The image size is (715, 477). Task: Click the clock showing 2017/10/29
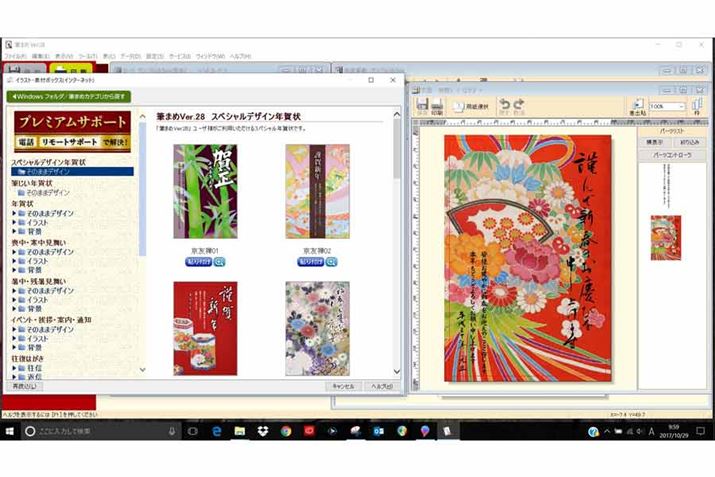674,431
